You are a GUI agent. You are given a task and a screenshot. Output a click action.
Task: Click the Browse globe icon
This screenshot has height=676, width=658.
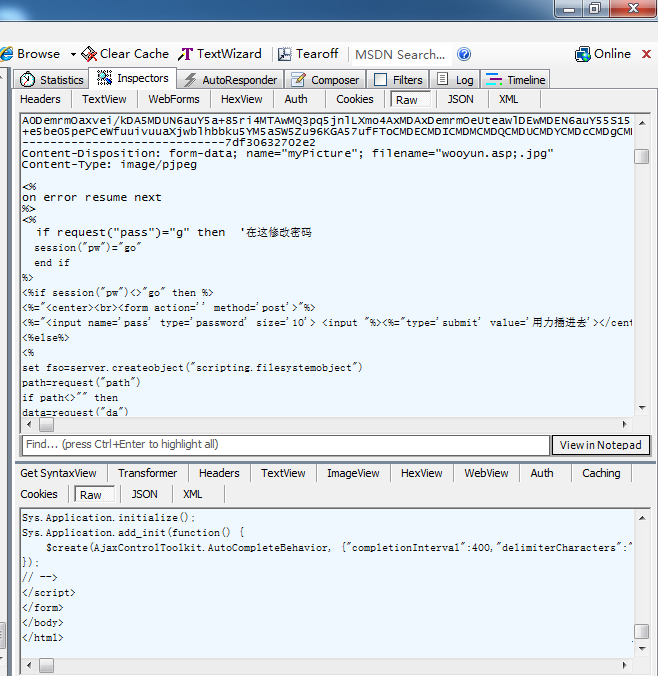pos(6,54)
